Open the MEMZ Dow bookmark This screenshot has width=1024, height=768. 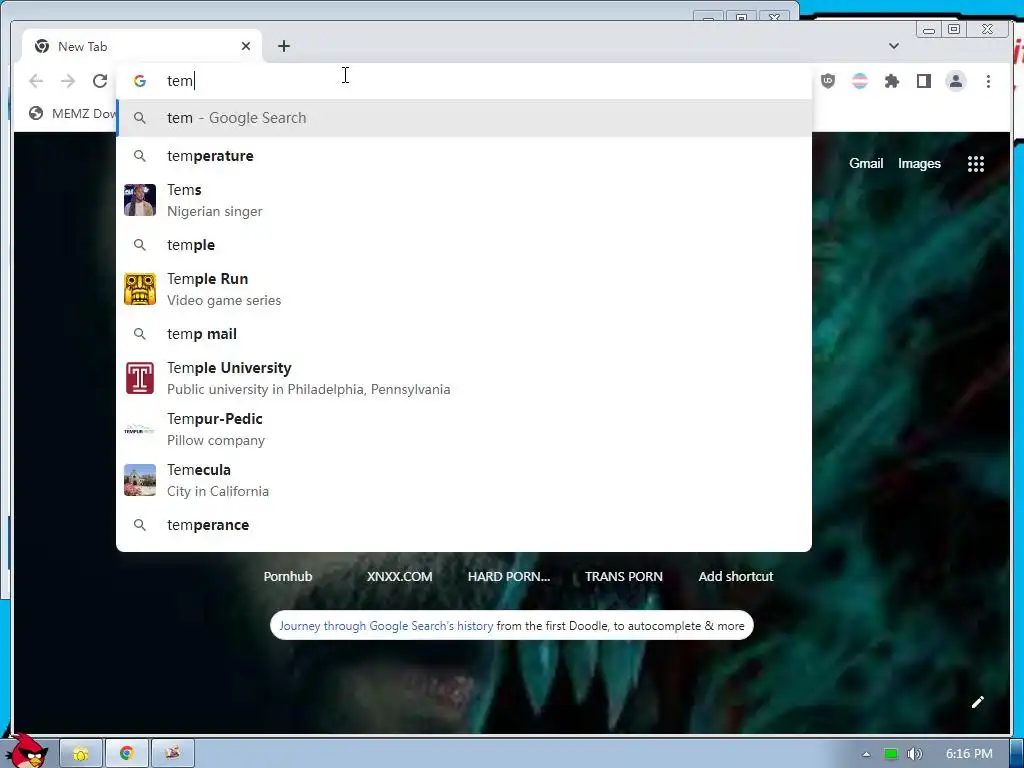click(72, 114)
